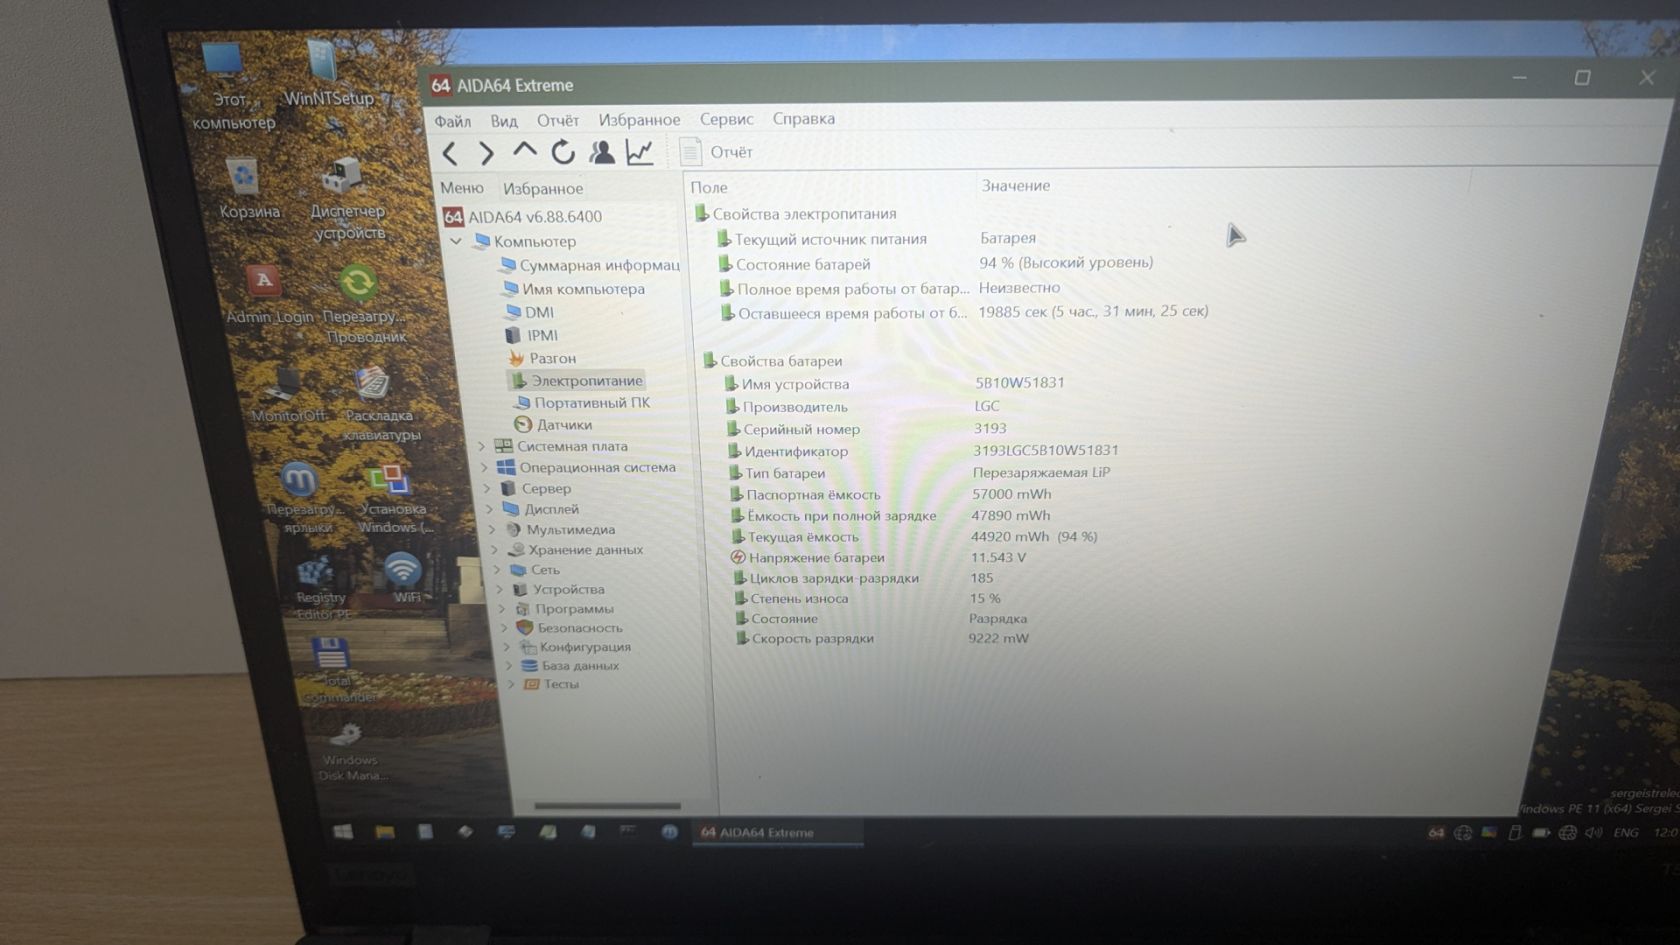Expand the Сервер tree node

coord(488,488)
